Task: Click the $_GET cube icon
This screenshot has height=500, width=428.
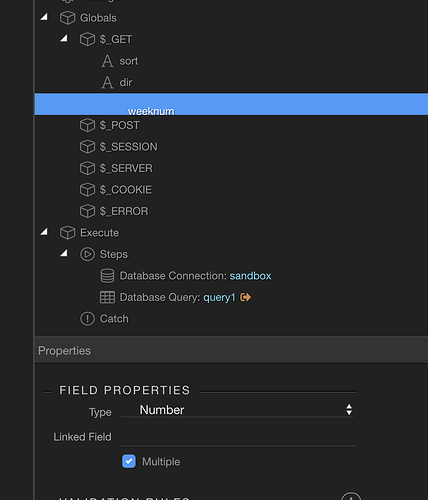Action: coord(87,39)
